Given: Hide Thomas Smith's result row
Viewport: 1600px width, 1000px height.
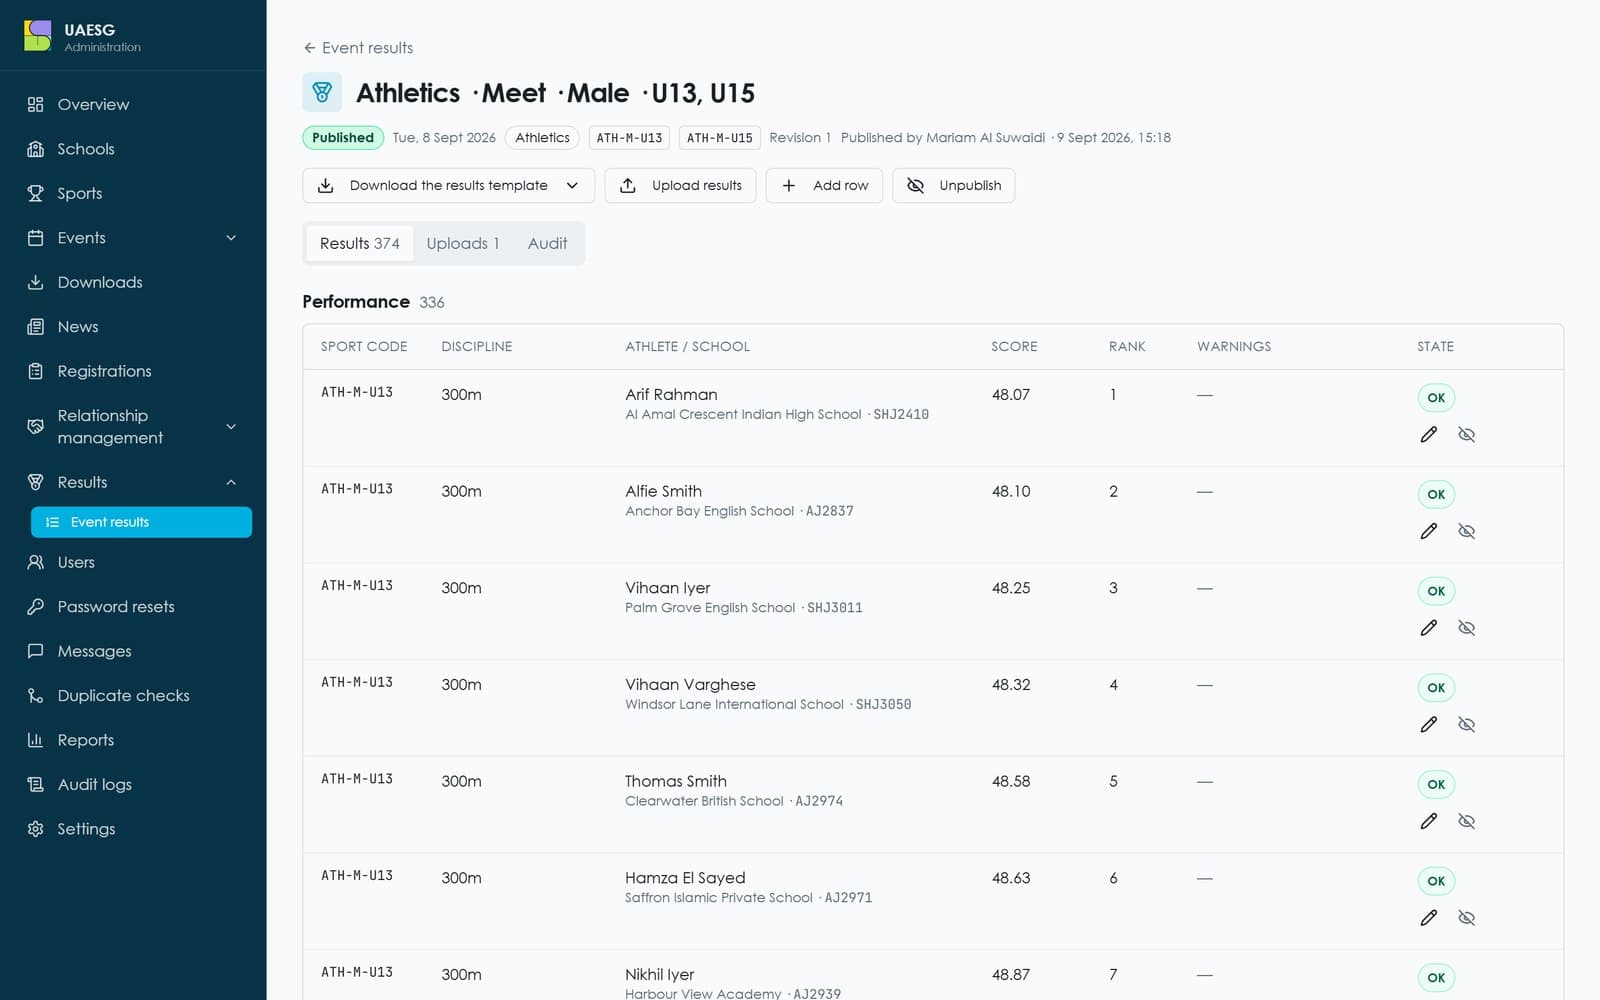Looking at the screenshot, I should point(1466,821).
